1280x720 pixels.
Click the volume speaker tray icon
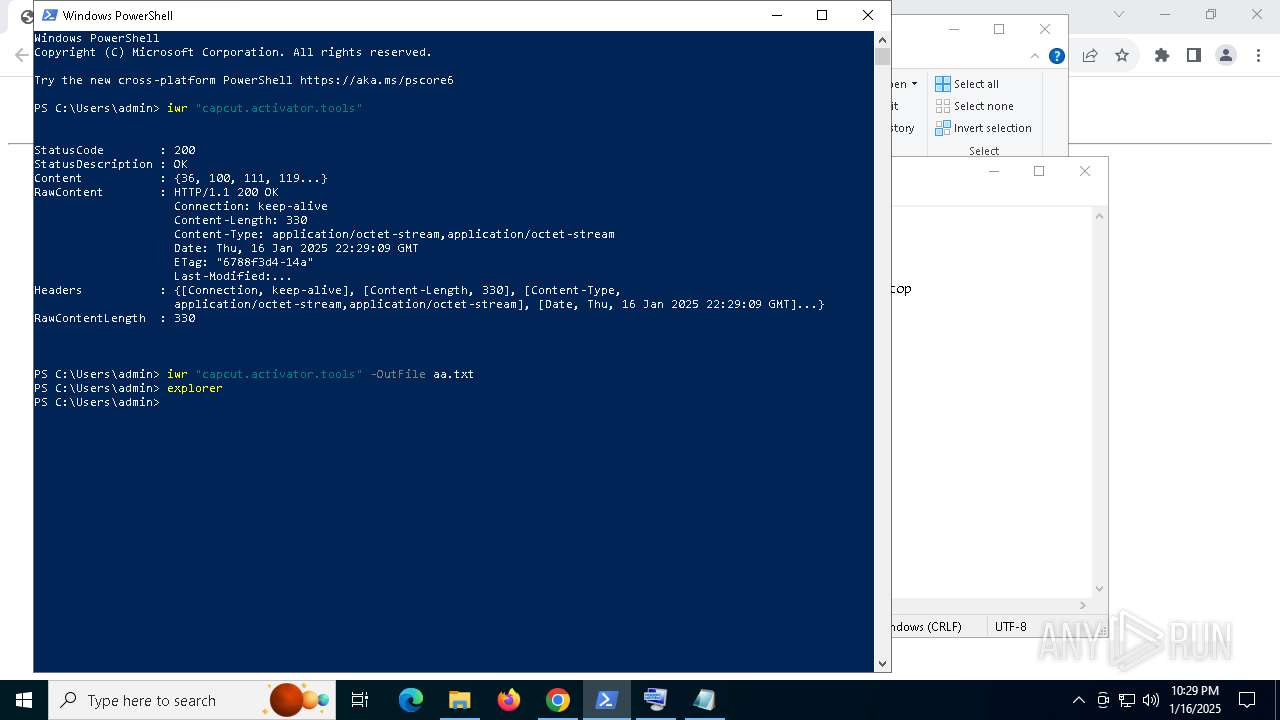(x=1151, y=700)
